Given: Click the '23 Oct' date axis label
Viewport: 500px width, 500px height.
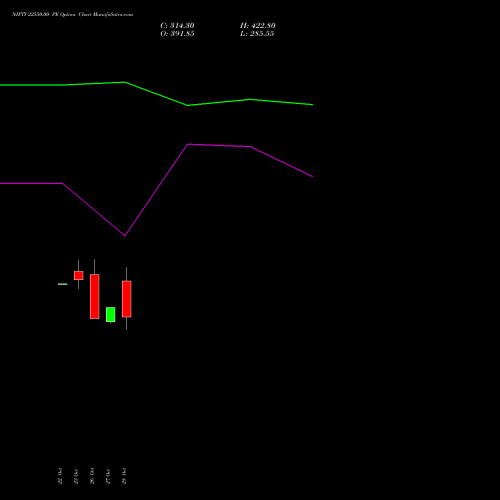Looking at the screenshot, I should [76, 476].
